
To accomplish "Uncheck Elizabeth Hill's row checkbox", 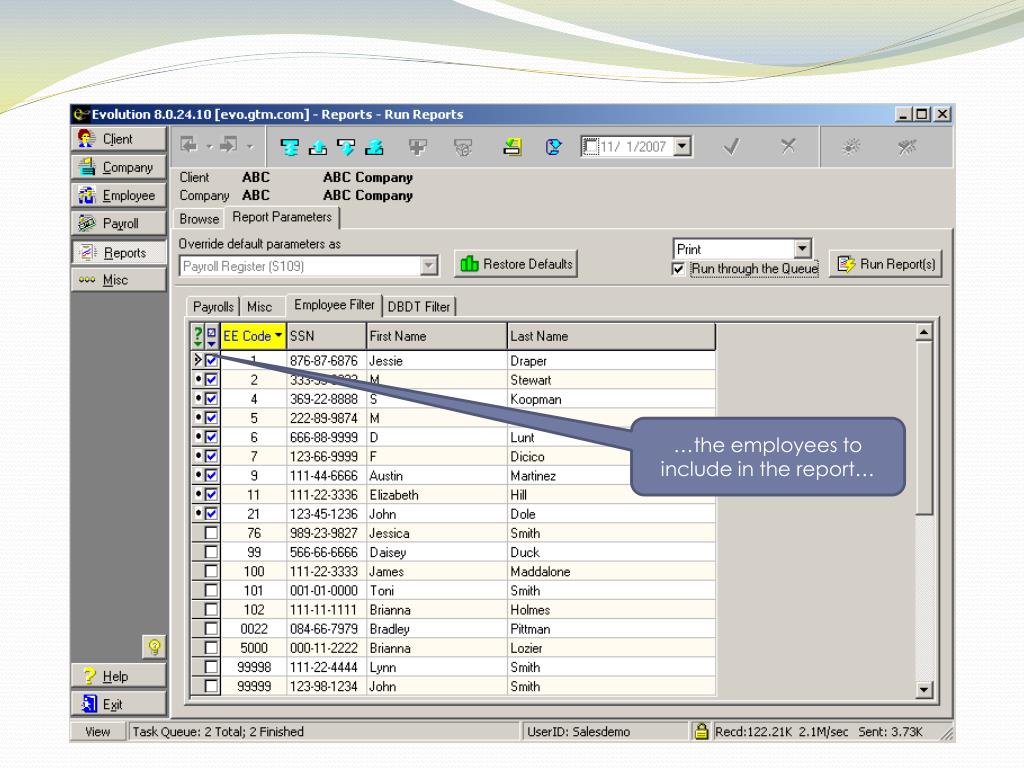I will [x=211, y=494].
